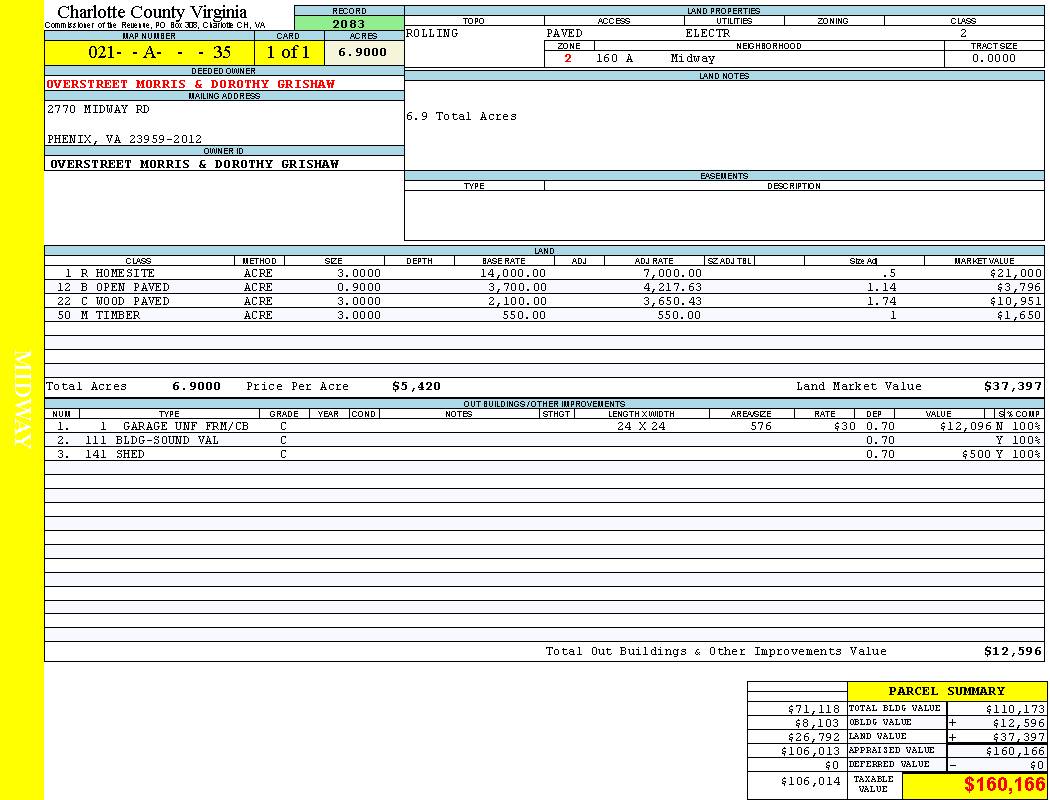Image resolution: width=1050 pixels, height=800 pixels.
Task: Click the owner ID name field
Action: pyautogui.click(x=194, y=164)
